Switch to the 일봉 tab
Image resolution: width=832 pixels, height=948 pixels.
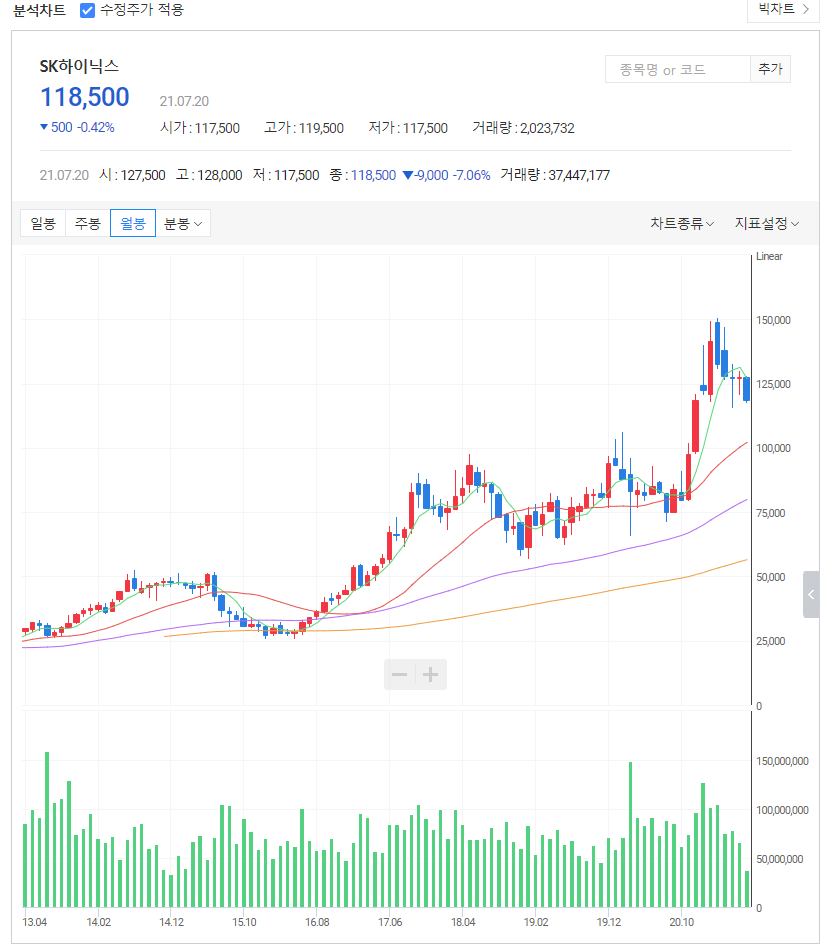(43, 224)
